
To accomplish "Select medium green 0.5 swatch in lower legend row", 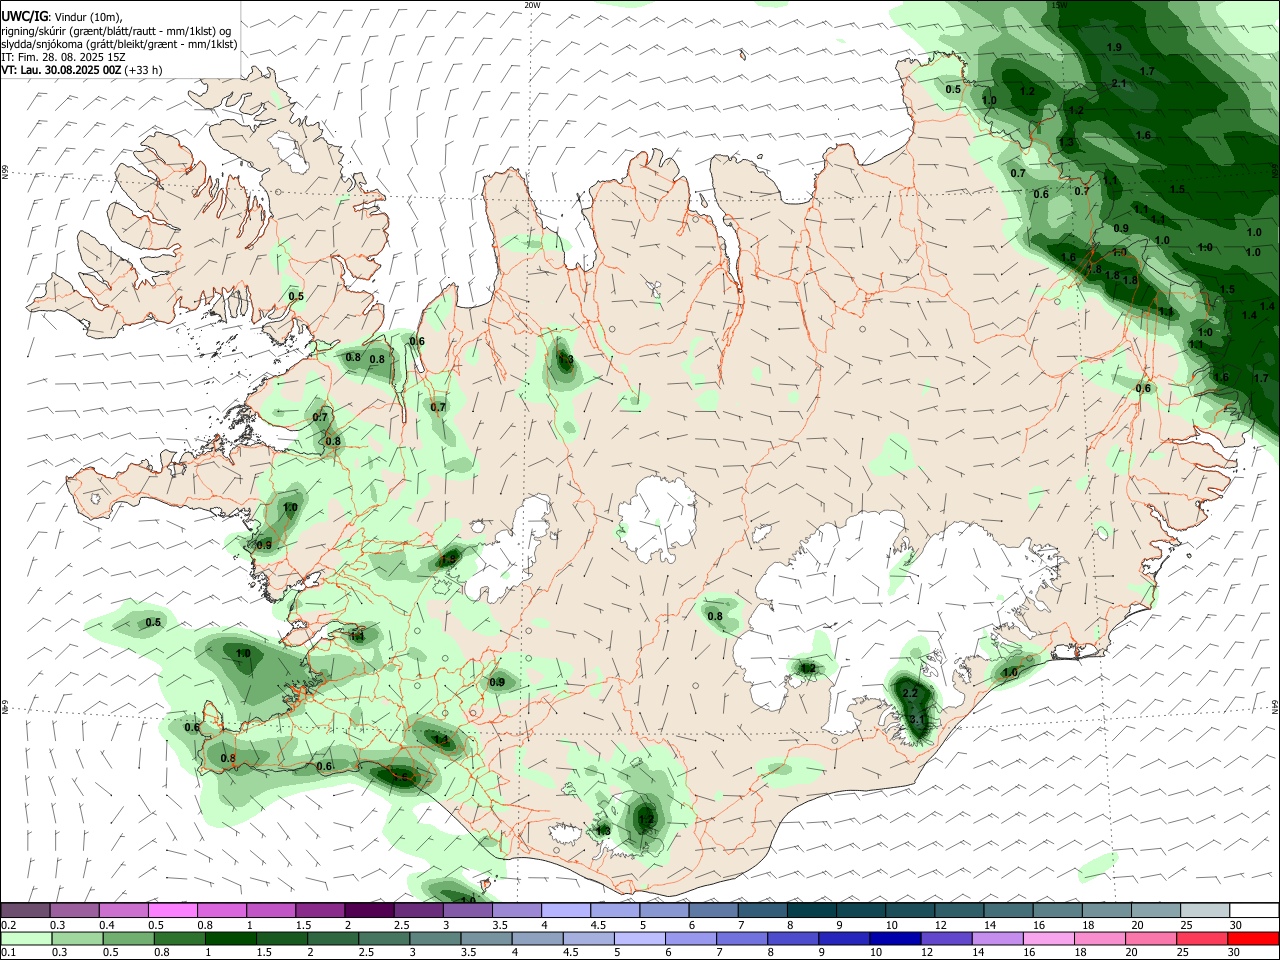I will point(128,938).
